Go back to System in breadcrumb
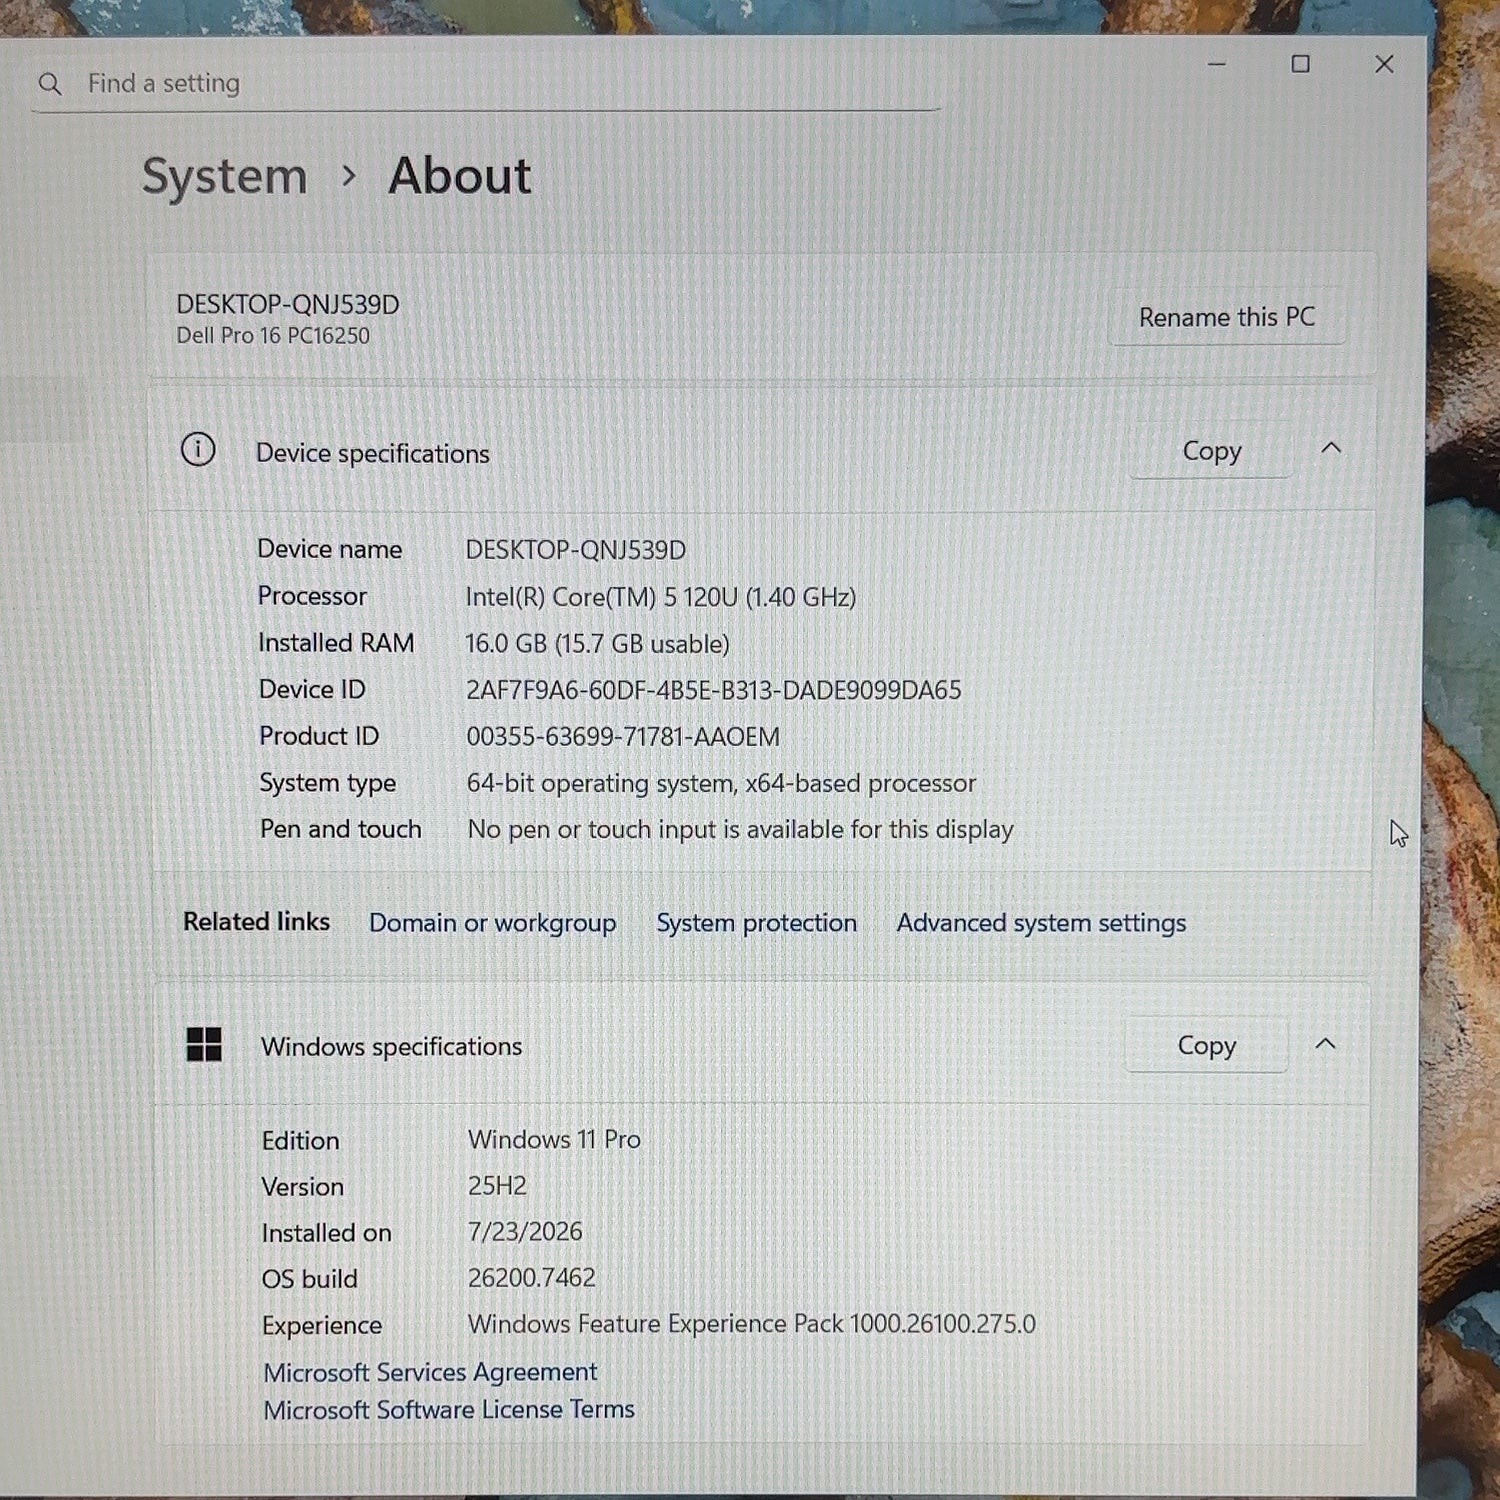 [225, 176]
